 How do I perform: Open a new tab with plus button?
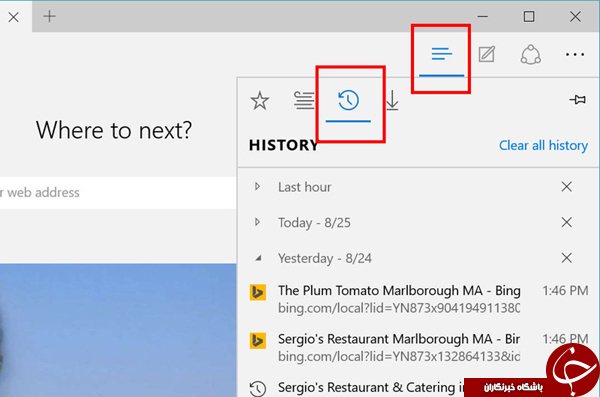pyautogui.click(x=49, y=16)
